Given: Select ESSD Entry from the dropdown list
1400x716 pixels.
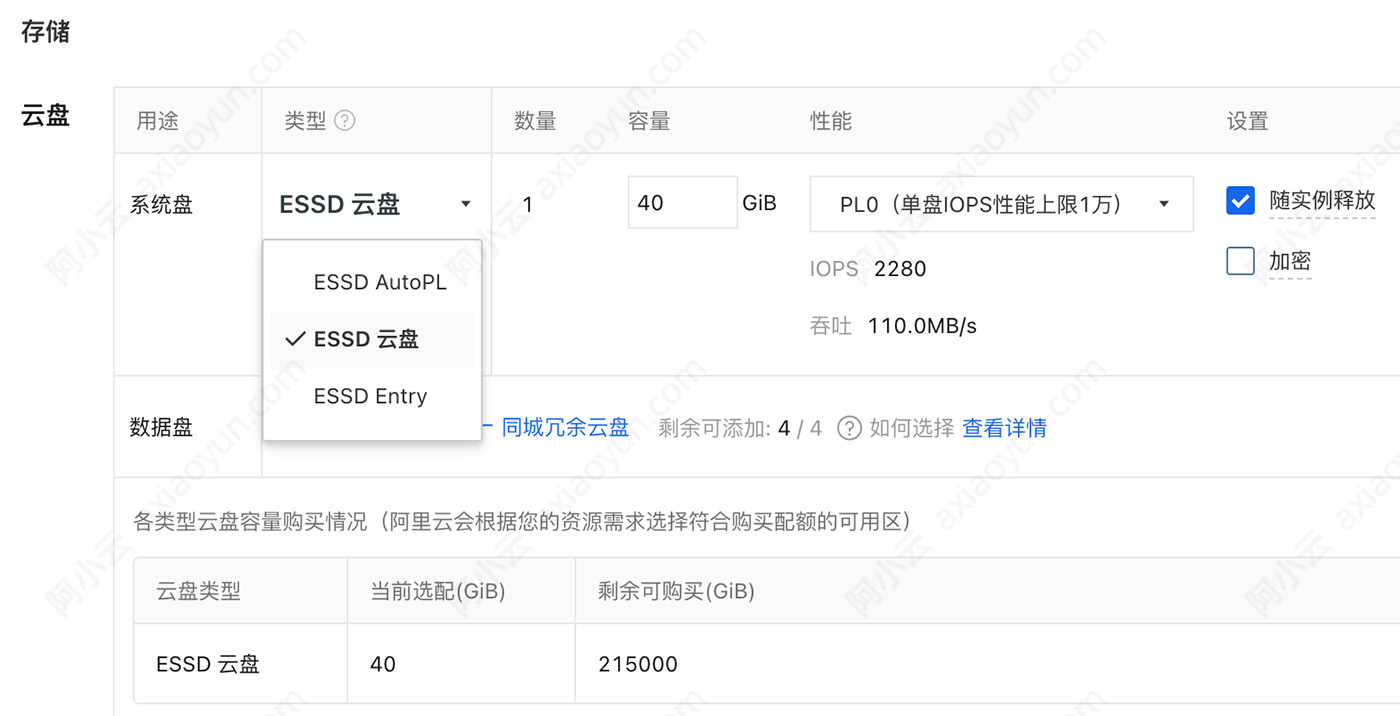Looking at the screenshot, I should (x=371, y=396).
